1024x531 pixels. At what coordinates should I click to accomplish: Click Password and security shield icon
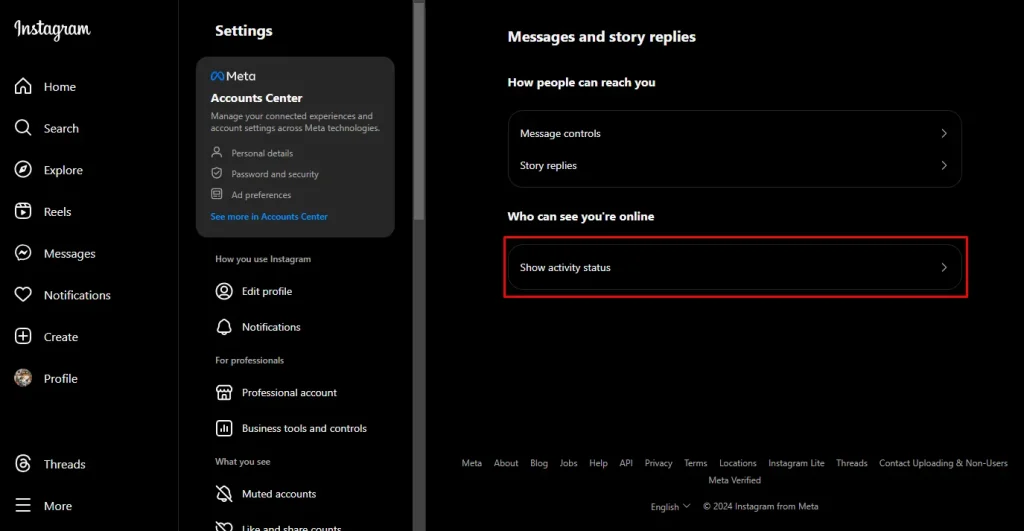[217, 174]
